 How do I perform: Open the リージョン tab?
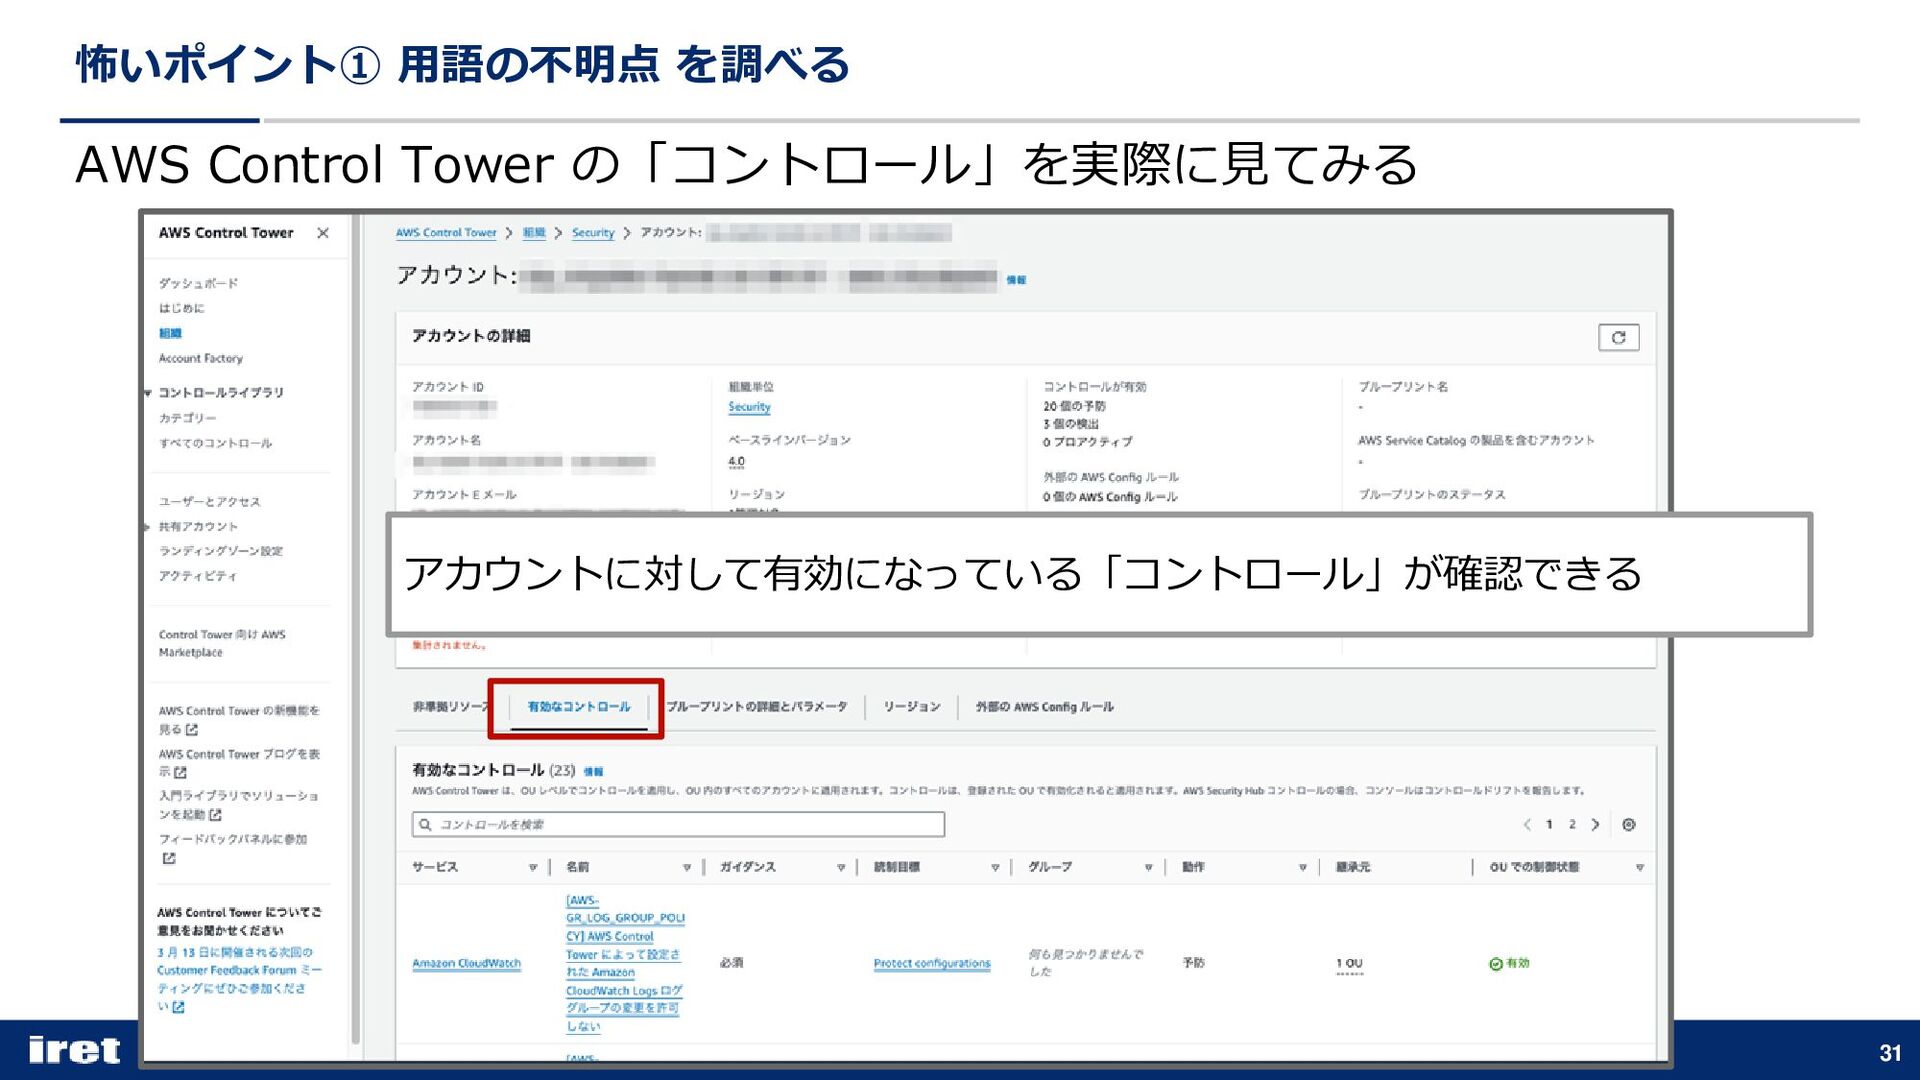click(x=912, y=707)
